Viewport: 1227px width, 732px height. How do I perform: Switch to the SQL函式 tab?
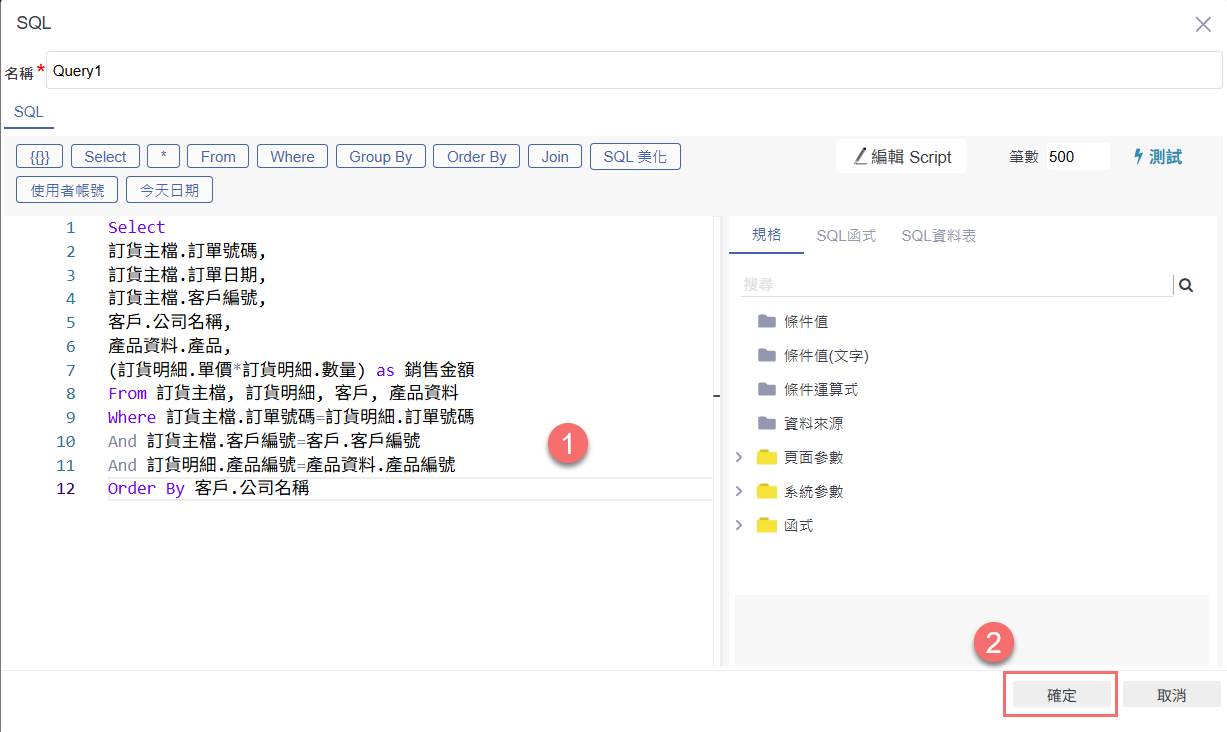coord(845,235)
